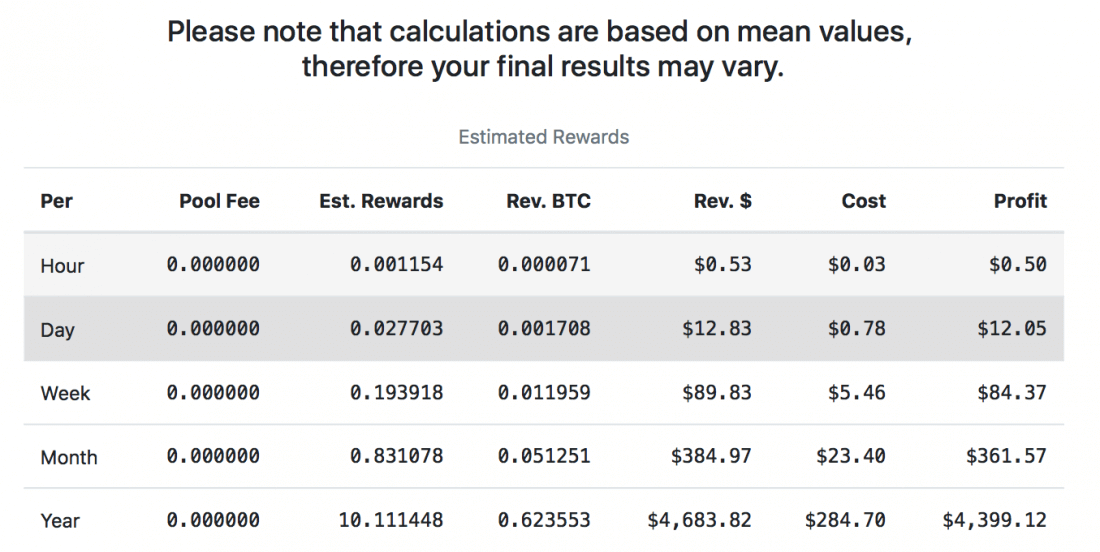Click the Per column header
The height and width of the screenshot is (552, 1100).
click(57, 201)
